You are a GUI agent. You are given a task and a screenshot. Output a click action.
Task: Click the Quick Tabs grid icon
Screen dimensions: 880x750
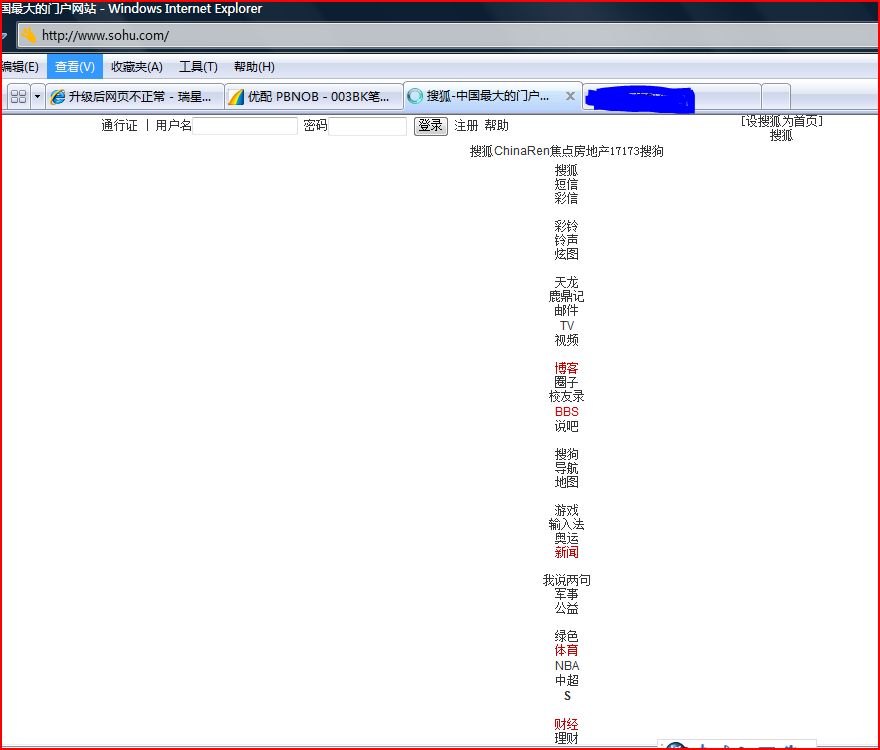click(x=19, y=97)
